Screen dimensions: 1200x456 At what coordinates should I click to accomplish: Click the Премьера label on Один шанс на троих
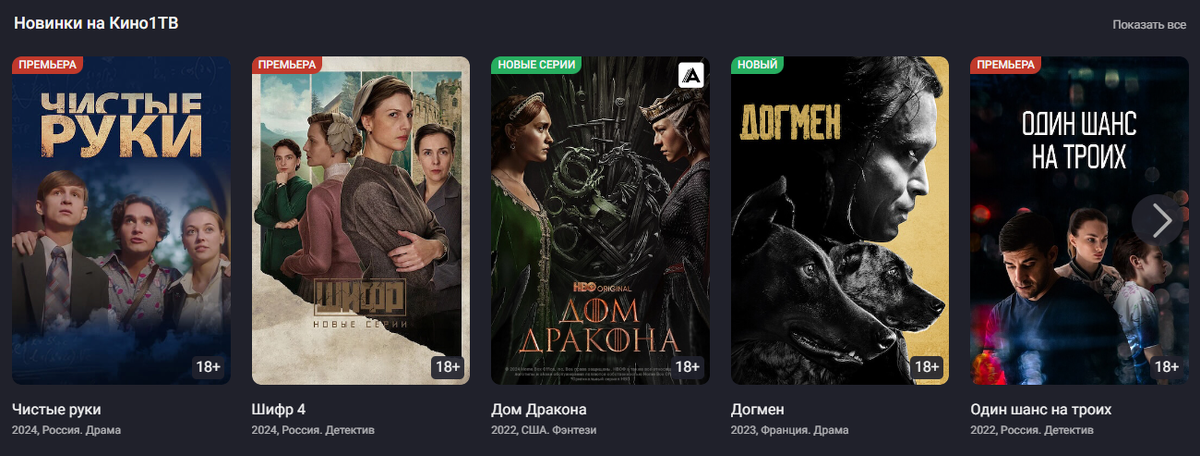pyautogui.click(x=1007, y=64)
